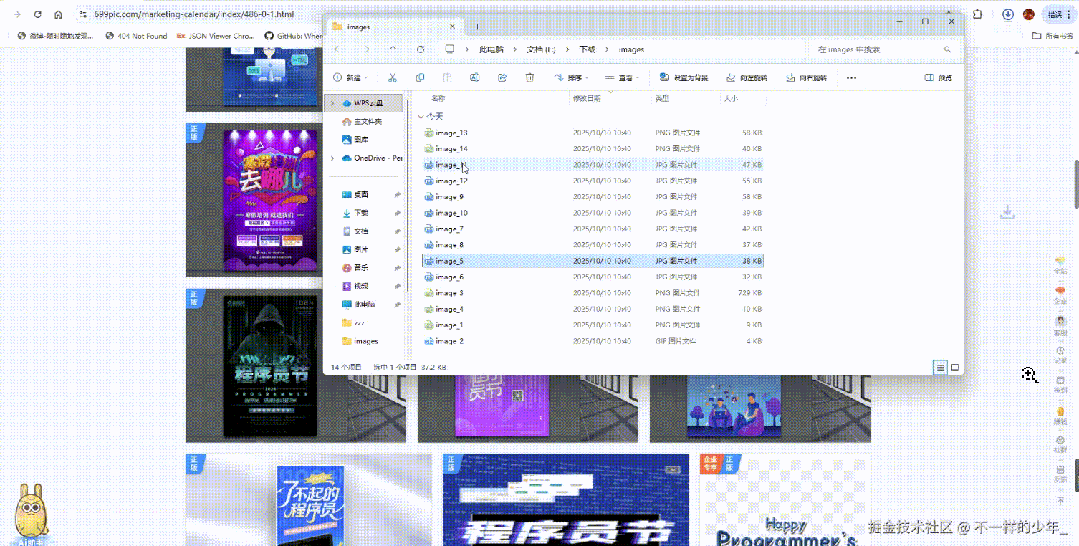1079x546 pixels.
Task: Click 此电脑 in the address breadcrumb
Action: [491, 50]
